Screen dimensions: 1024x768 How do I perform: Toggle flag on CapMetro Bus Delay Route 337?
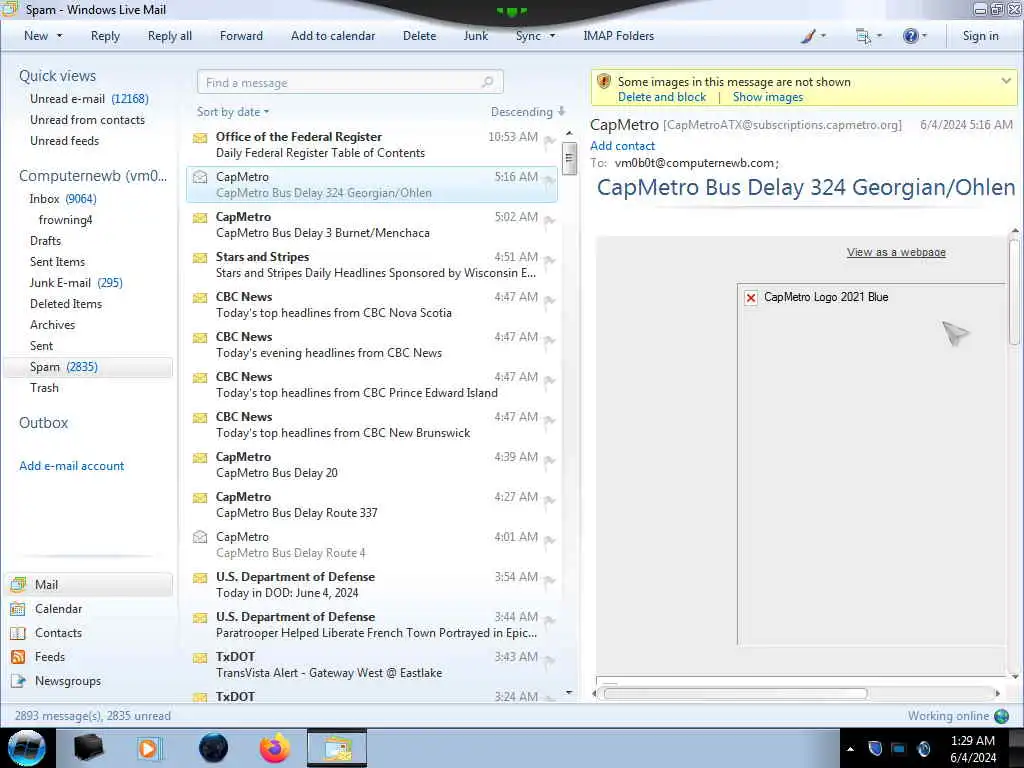pyautogui.click(x=550, y=500)
